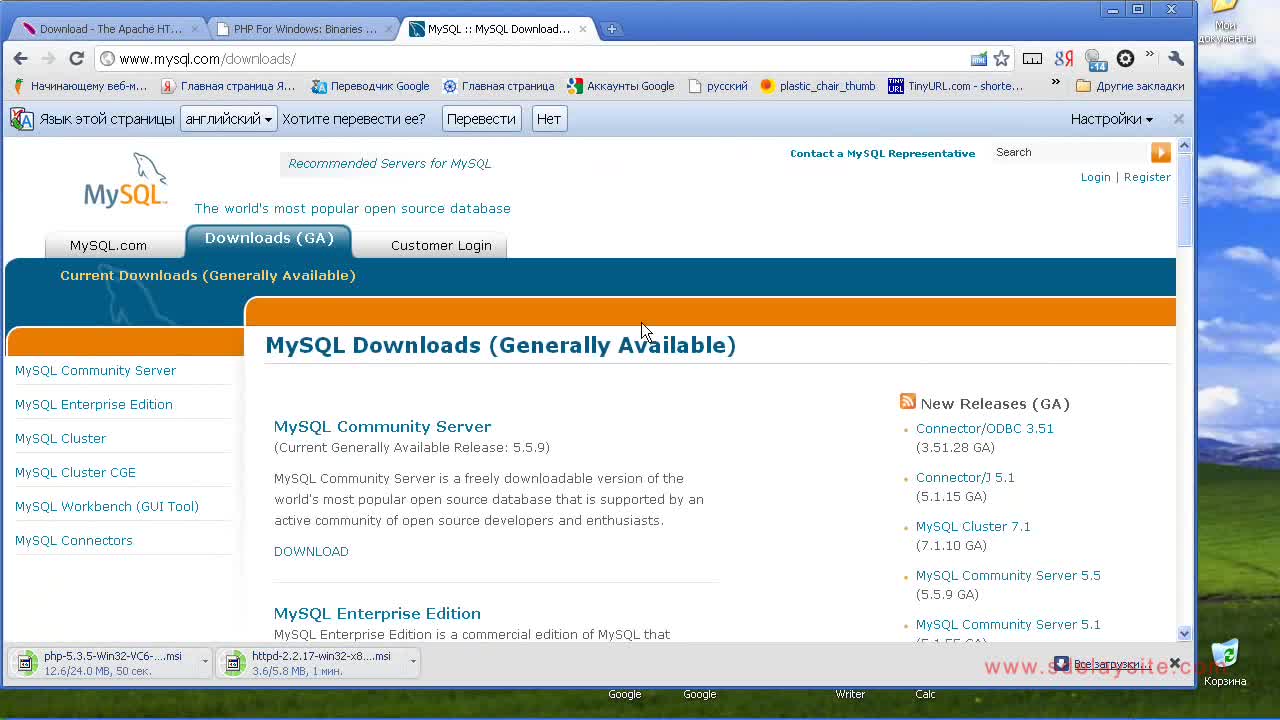
Task: Click the 'Register' link
Action: [x=1147, y=177]
